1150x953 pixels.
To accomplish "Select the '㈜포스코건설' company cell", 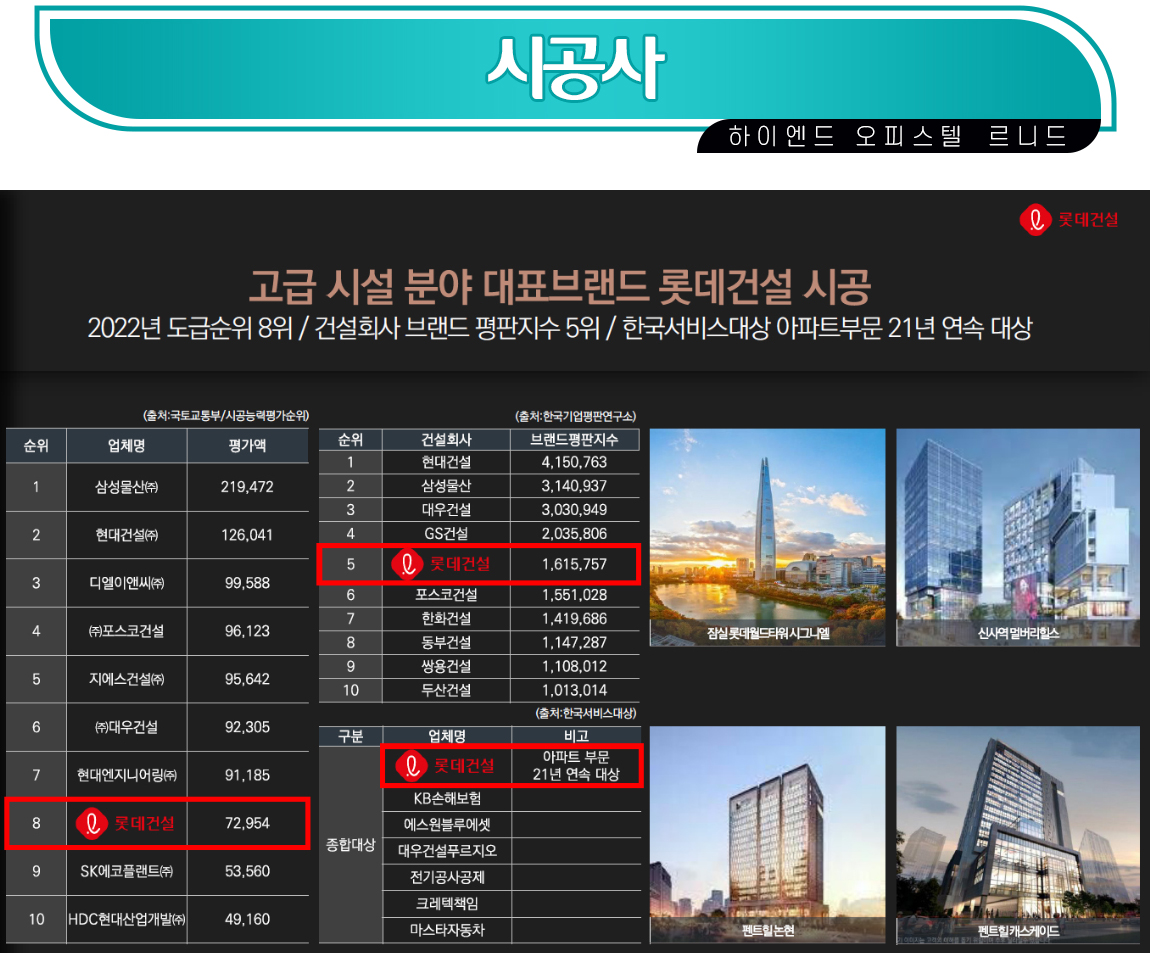I will coord(126,631).
